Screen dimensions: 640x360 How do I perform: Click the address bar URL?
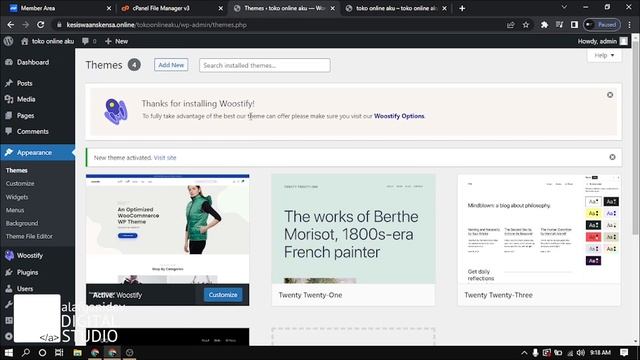pyautogui.click(x=156, y=25)
